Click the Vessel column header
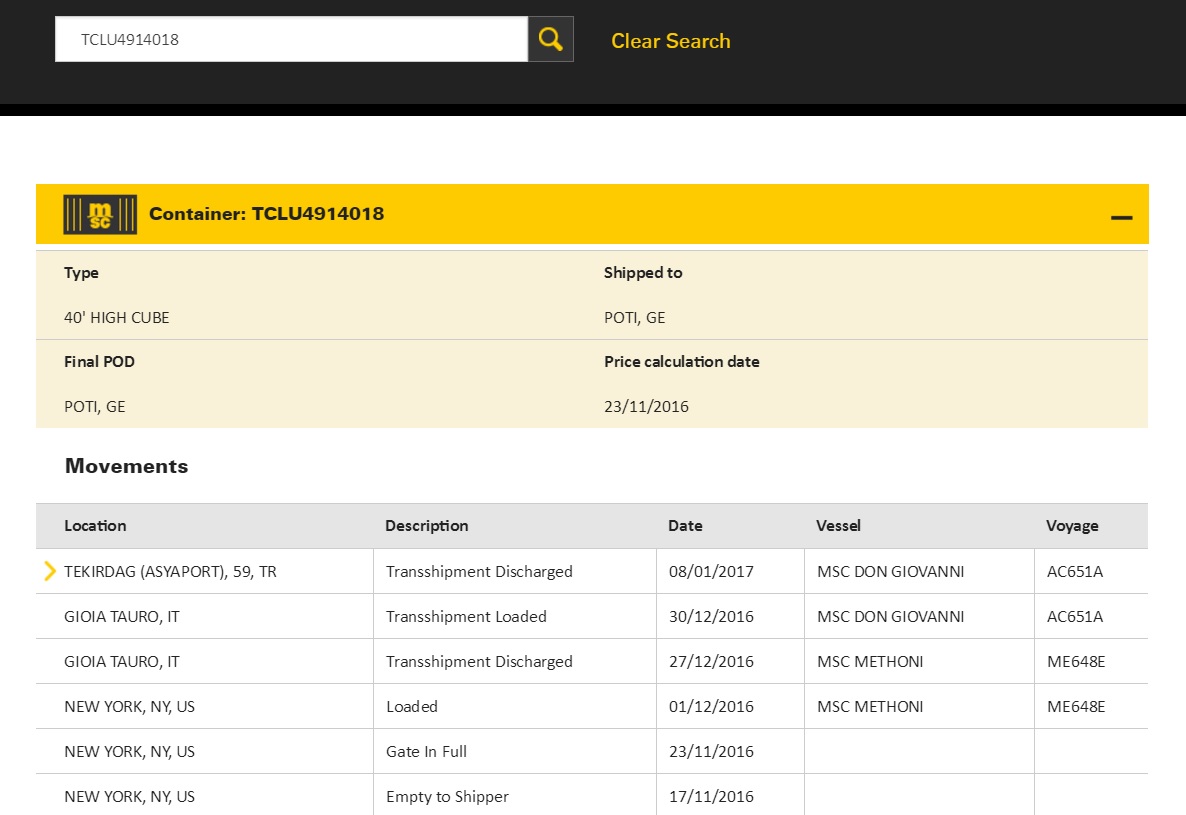1186x815 pixels. pyautogui.click(x=838, y=526)
